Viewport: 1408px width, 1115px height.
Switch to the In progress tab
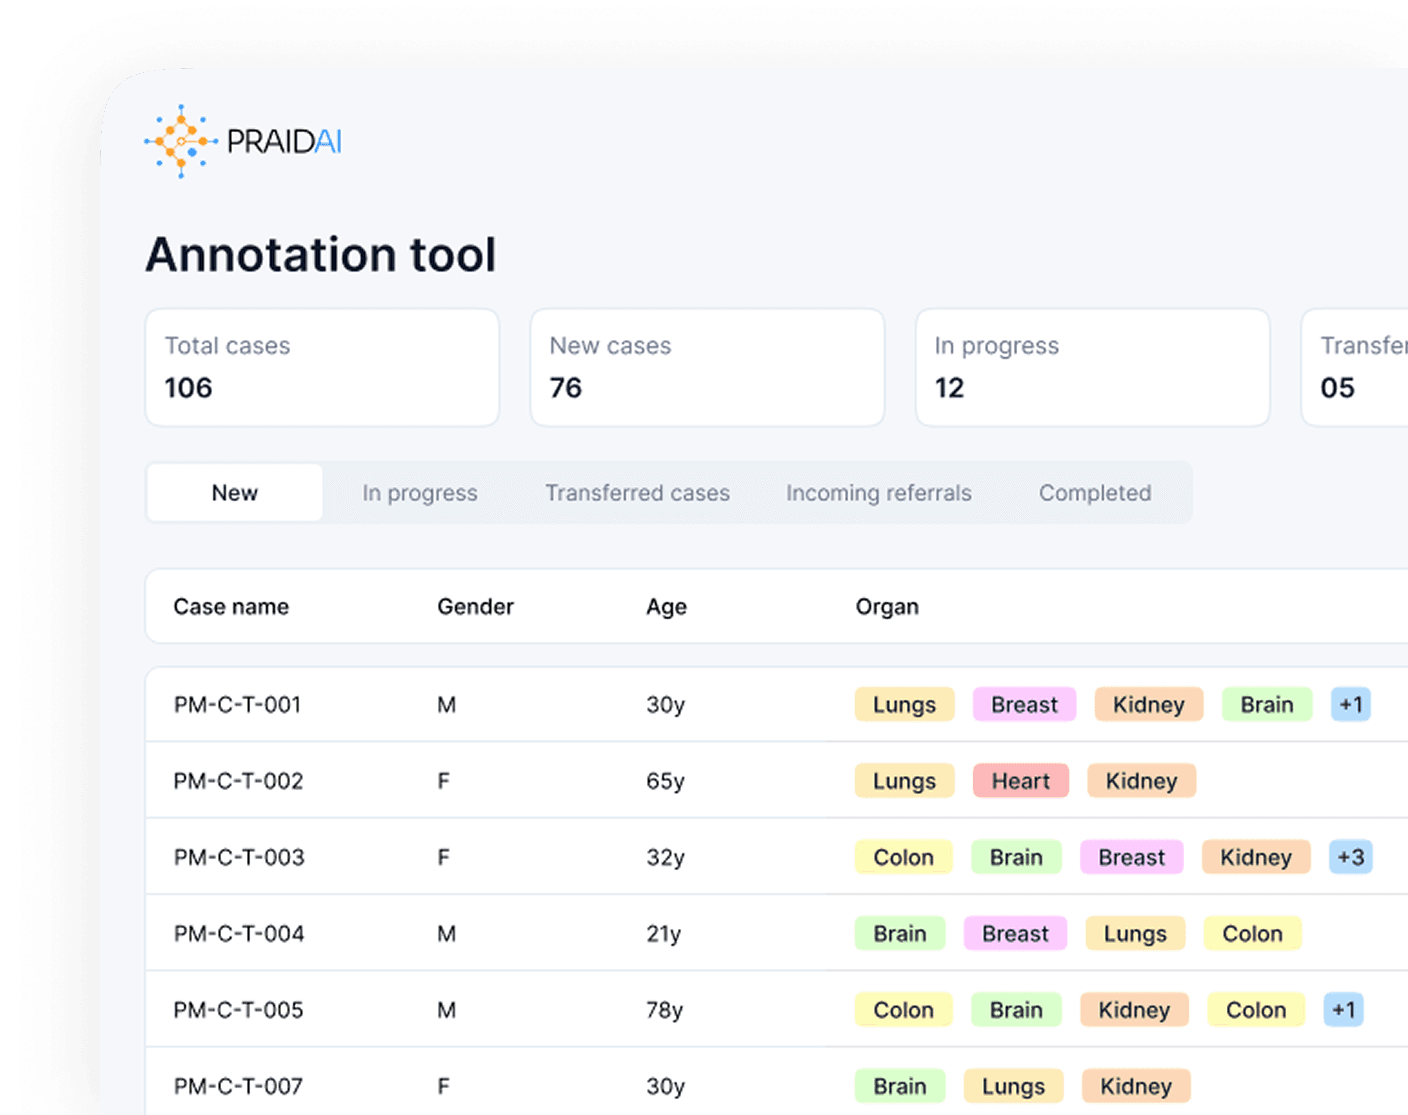click(x=419, y=493)
